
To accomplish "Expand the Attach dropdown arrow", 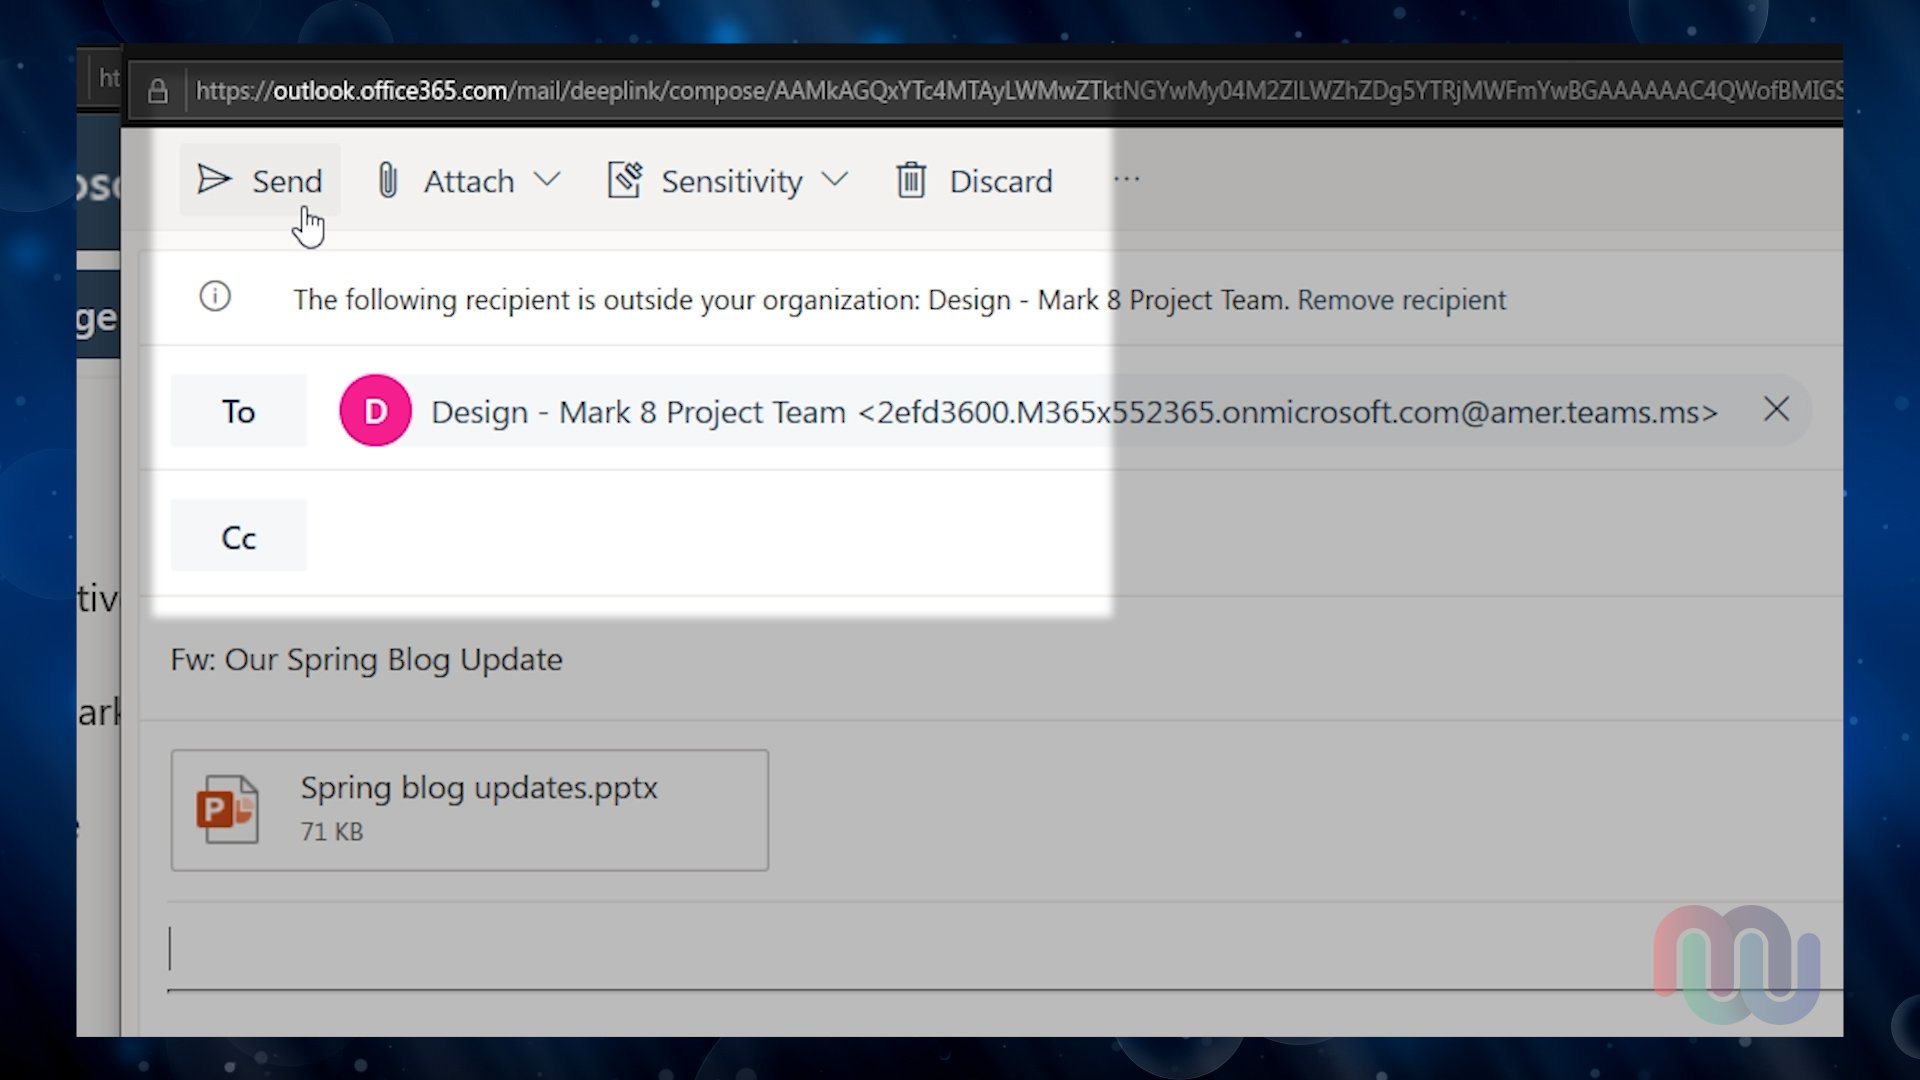I will click(x=549, y=179).
